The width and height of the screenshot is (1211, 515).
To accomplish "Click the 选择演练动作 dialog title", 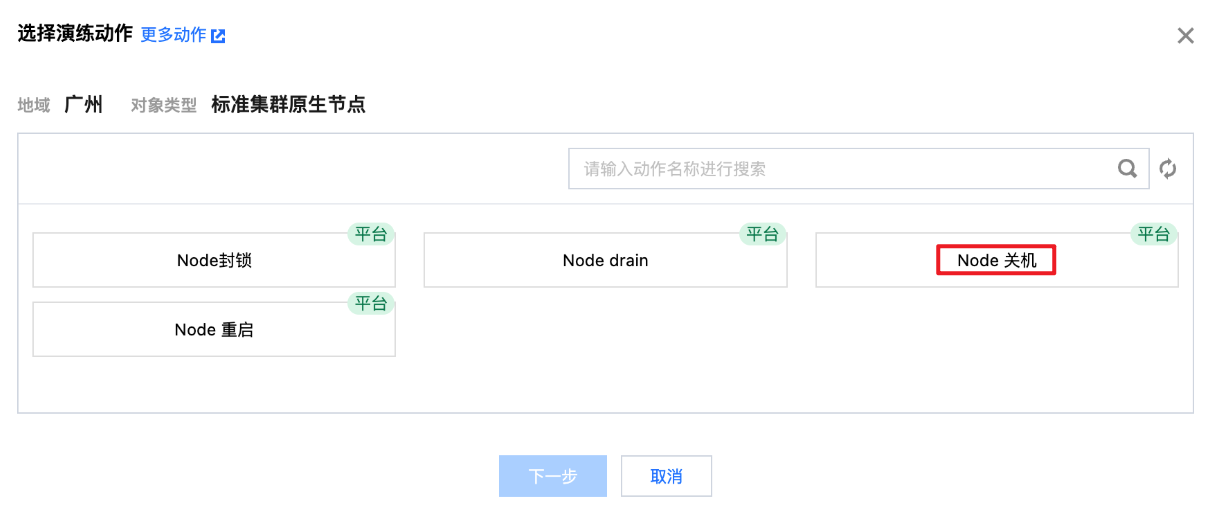I will click(x=75, y=34).
